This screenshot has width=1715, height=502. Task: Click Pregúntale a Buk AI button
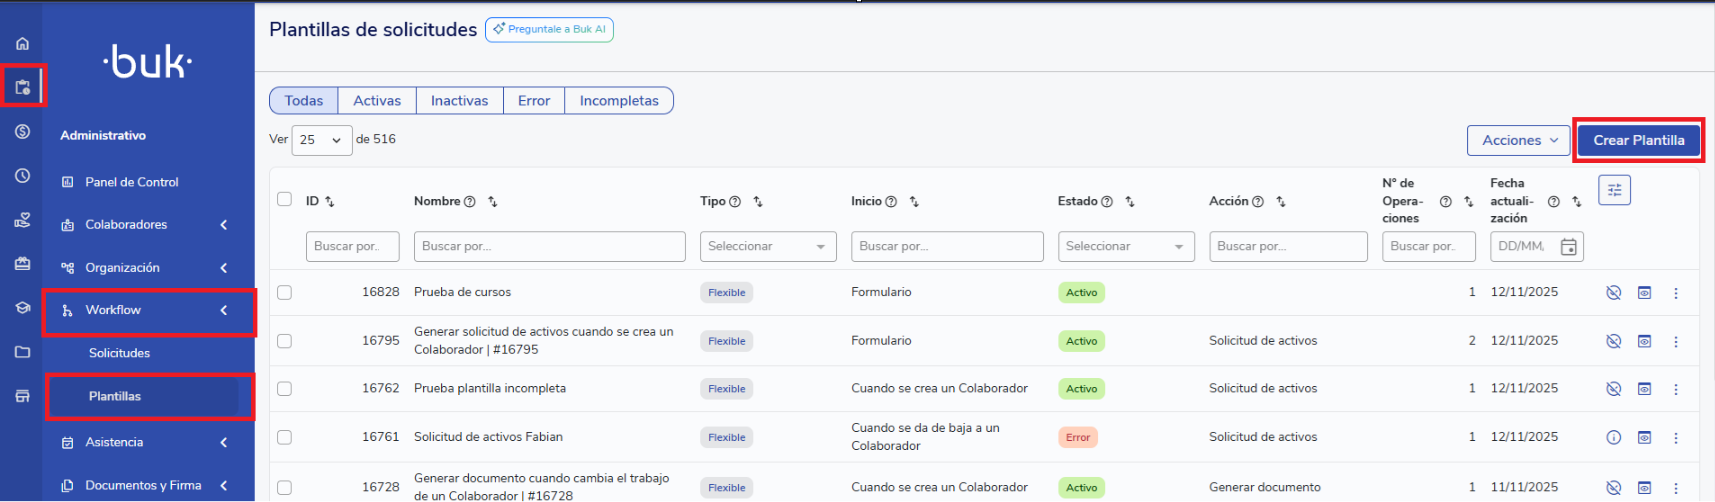[x=549, y=30]
